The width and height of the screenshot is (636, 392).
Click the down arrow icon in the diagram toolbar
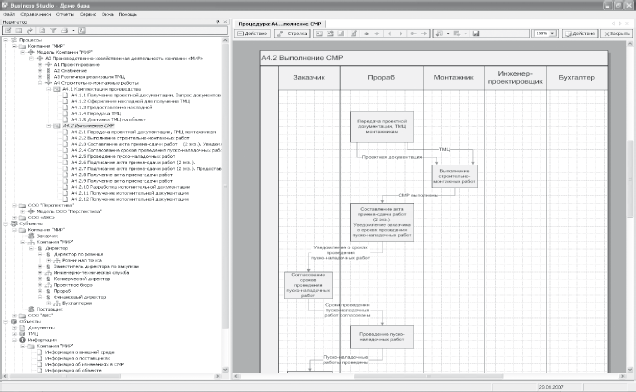(x=377, y=34)
